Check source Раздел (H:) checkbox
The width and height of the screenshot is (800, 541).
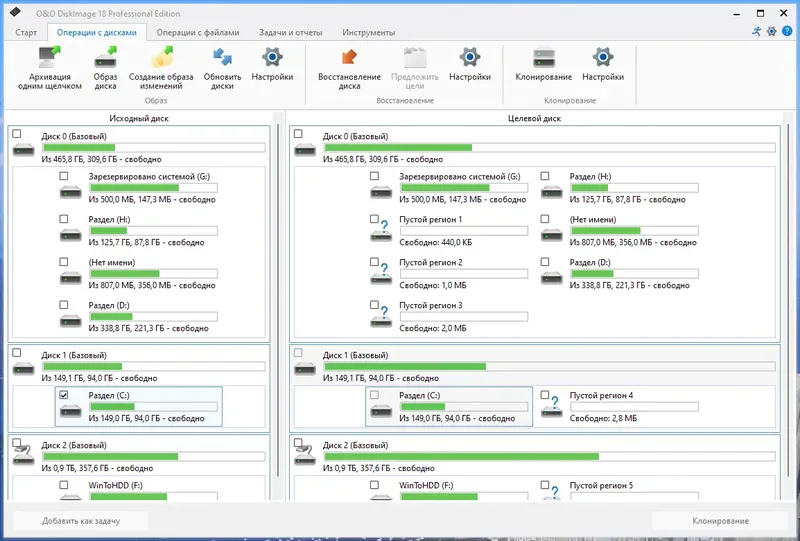point(64,218)
